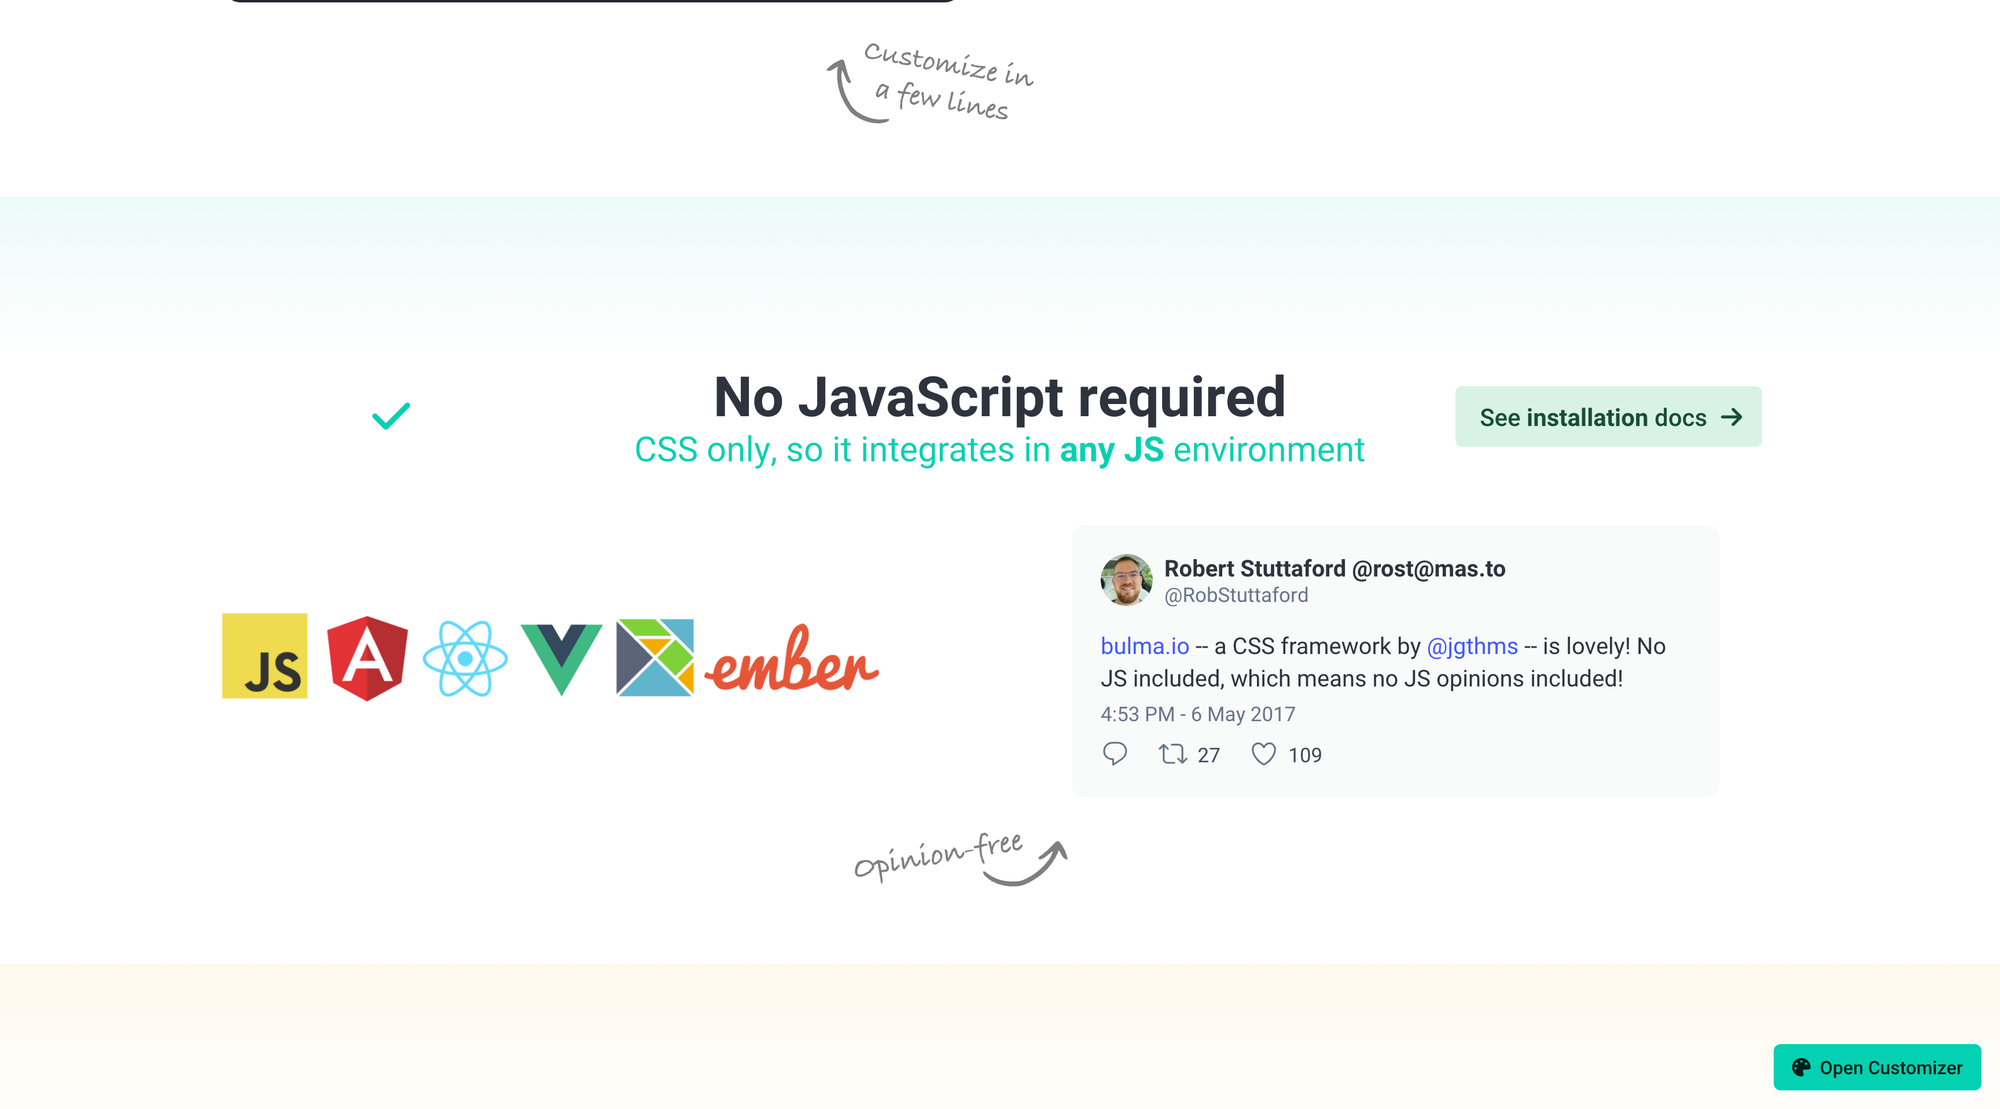This screenshot has width=2000, height=1109.
Task: Click the Elm tangram logo
Action: click(x=655, y=657)
